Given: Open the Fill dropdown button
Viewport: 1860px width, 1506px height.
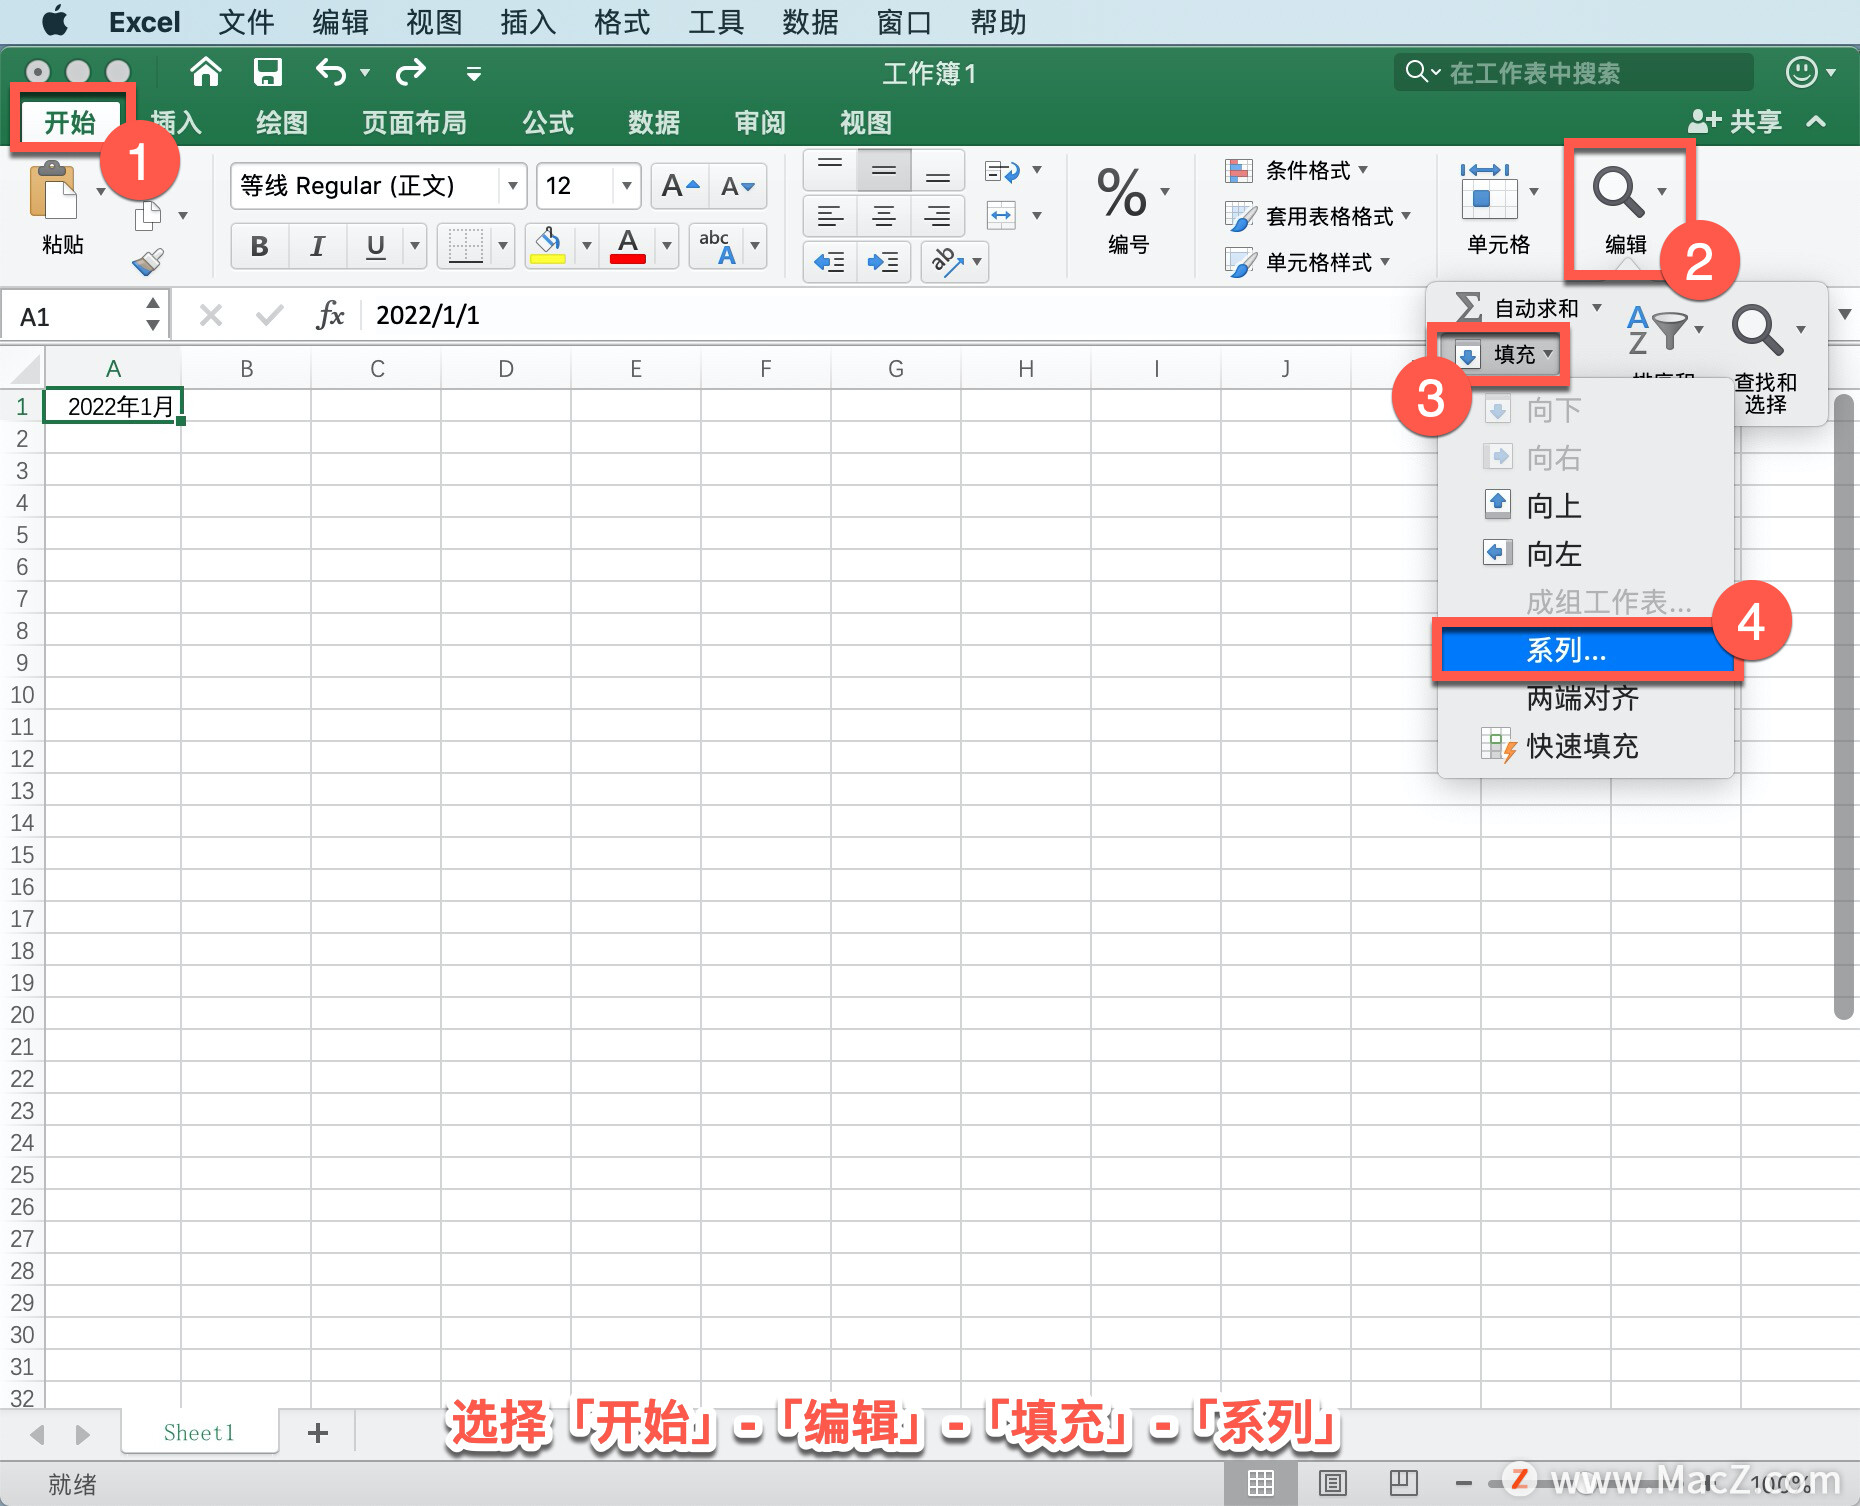Looking at the screenshot, I should coord(1503,354).
